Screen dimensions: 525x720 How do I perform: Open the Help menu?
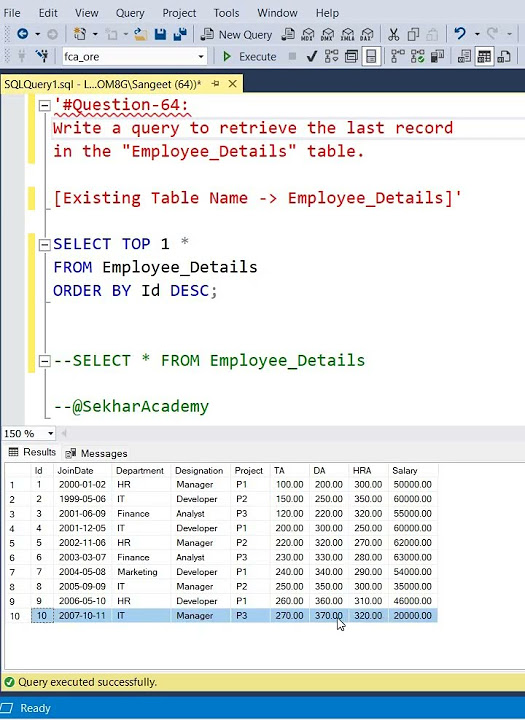327,13
